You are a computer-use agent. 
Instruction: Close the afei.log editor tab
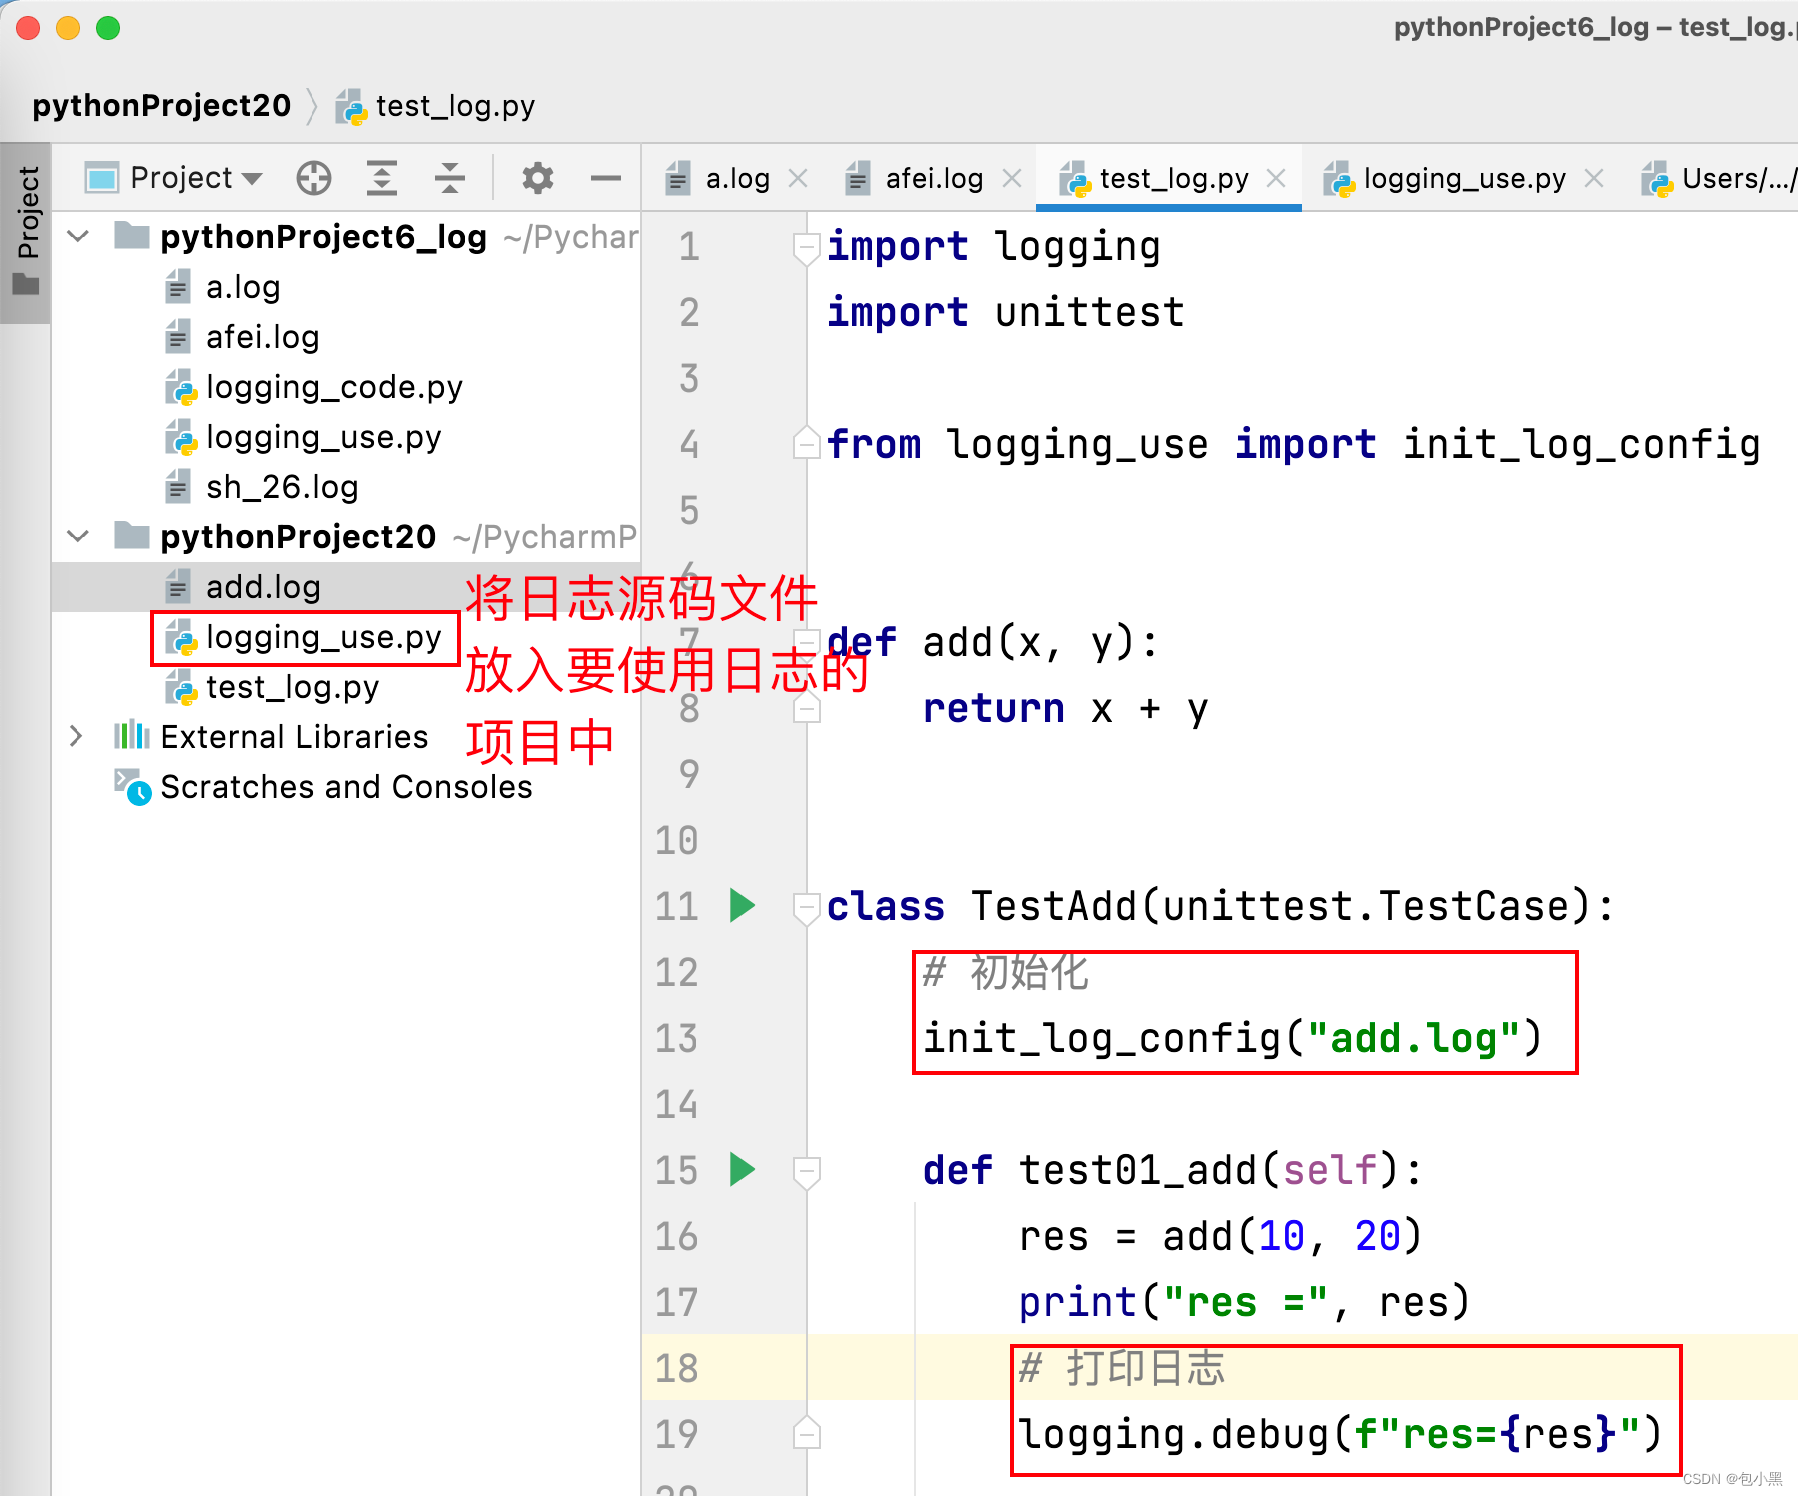[x=1012, y=178]
